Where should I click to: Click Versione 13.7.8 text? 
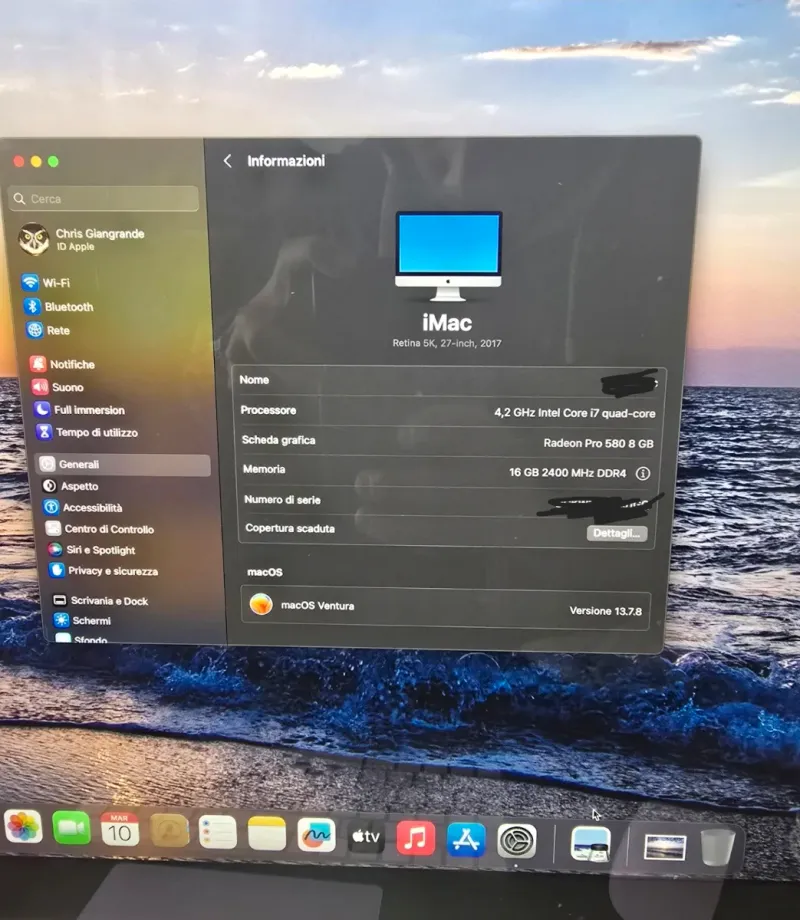point(606,611)
